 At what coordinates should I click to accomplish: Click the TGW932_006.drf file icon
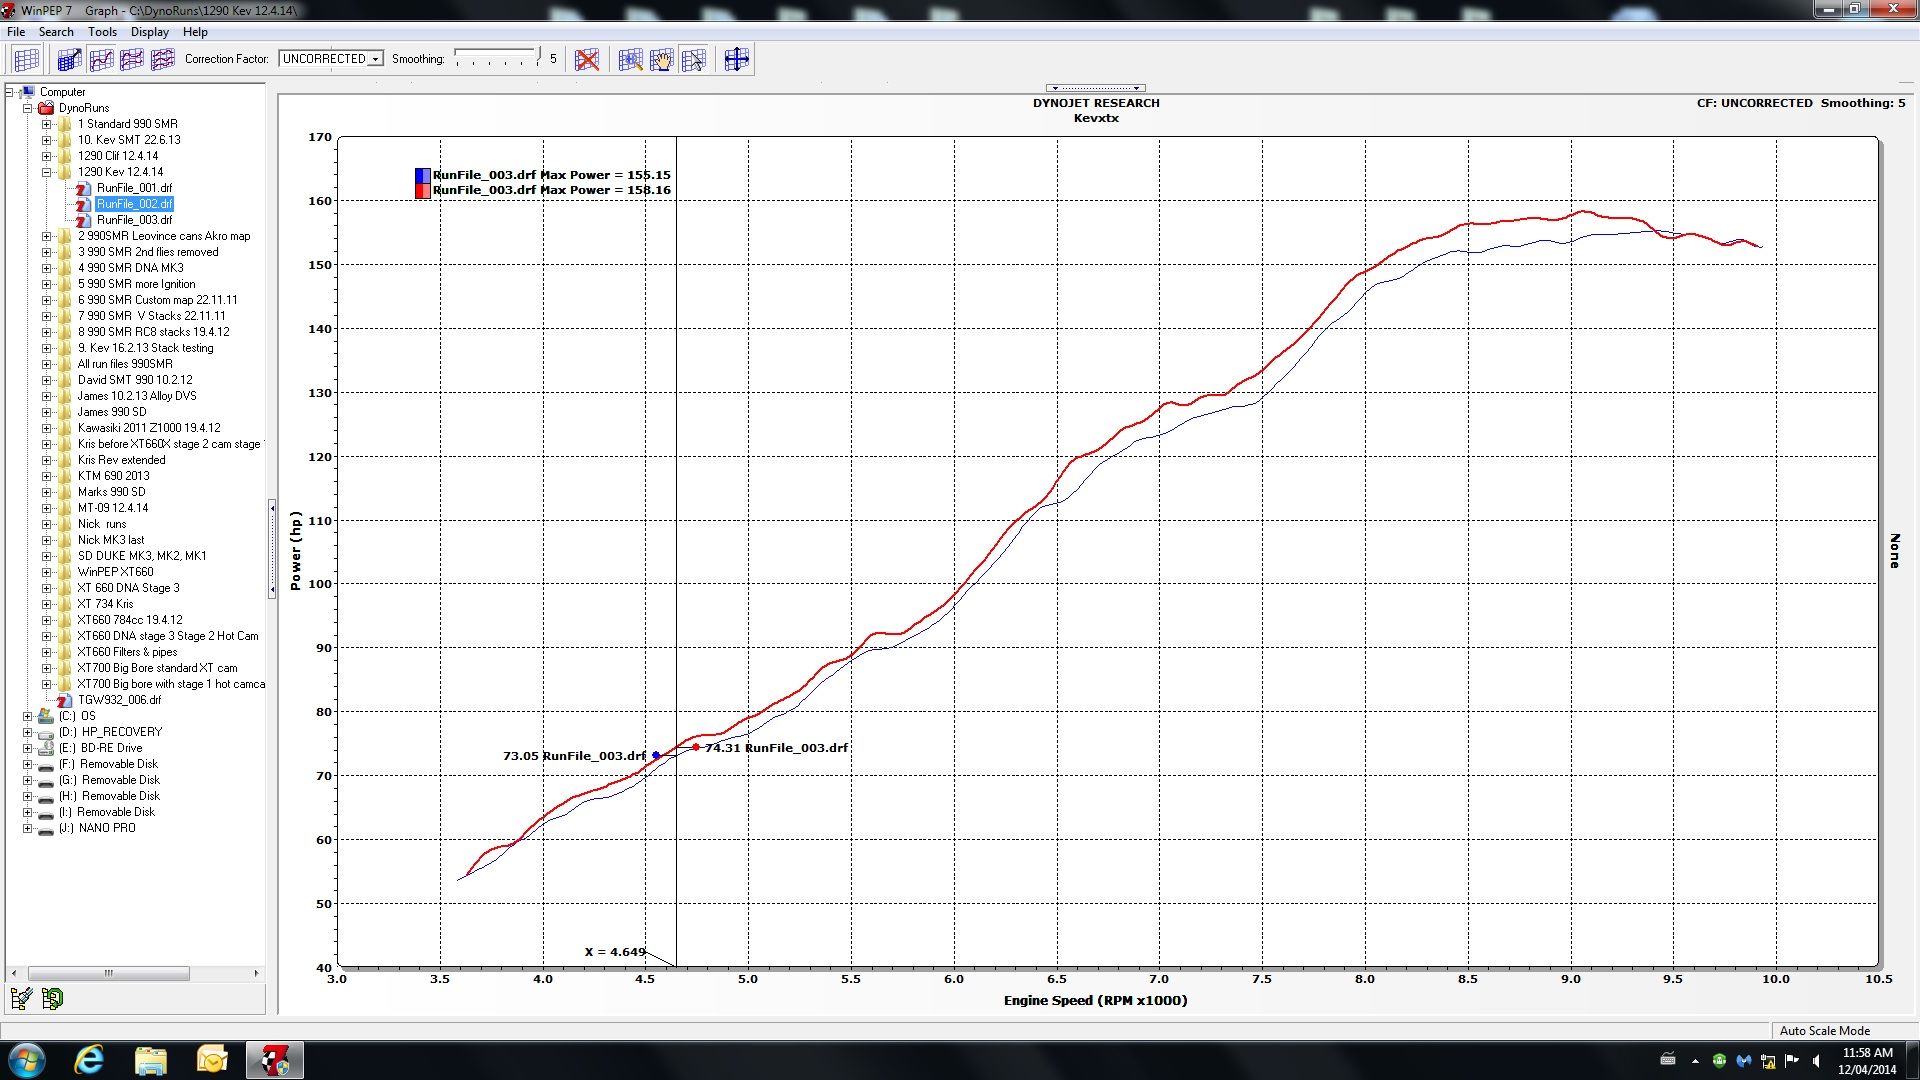point(64,700)
